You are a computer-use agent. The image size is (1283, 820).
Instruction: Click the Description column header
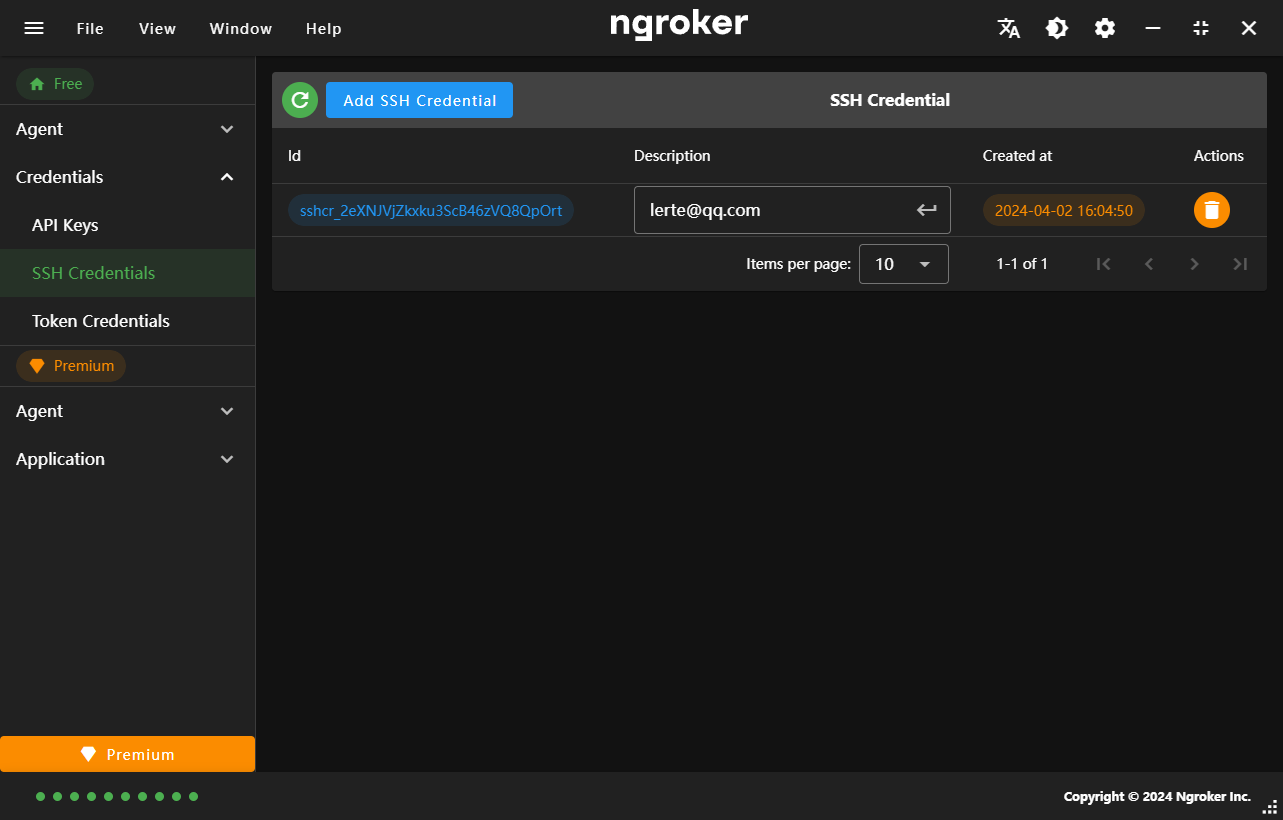(672, 156)
